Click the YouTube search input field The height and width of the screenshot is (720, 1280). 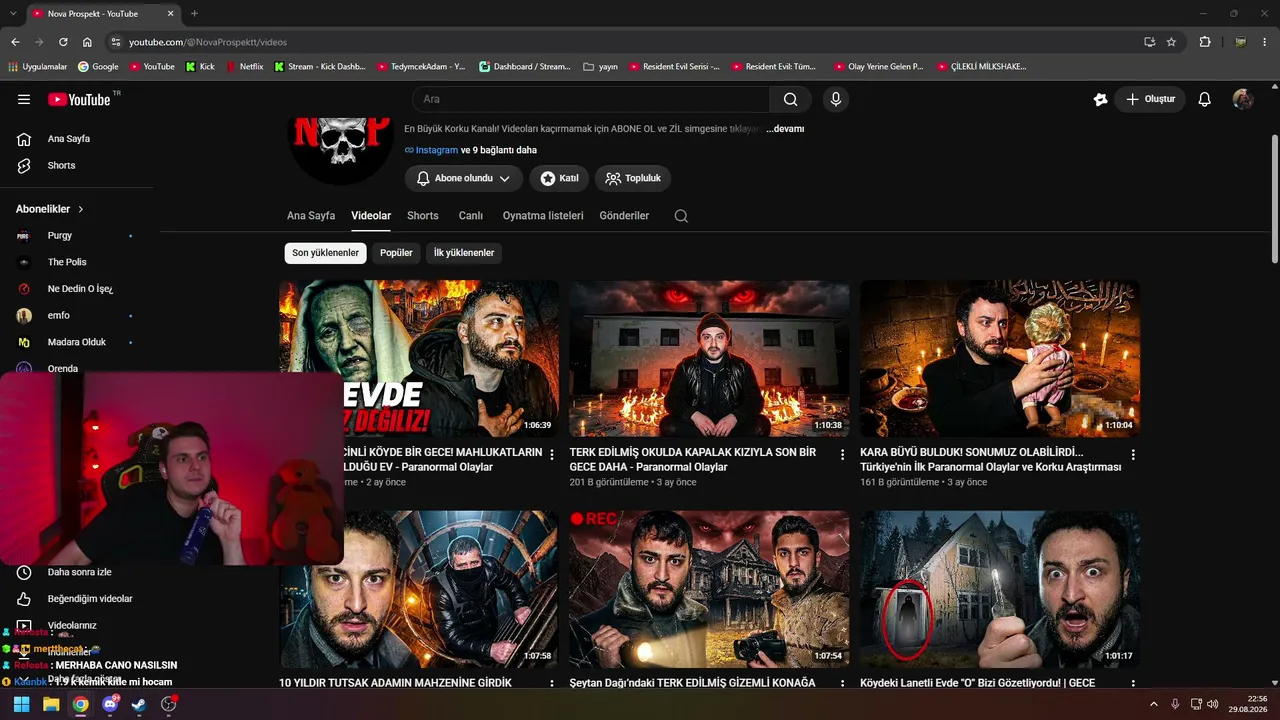pos(591,99)
